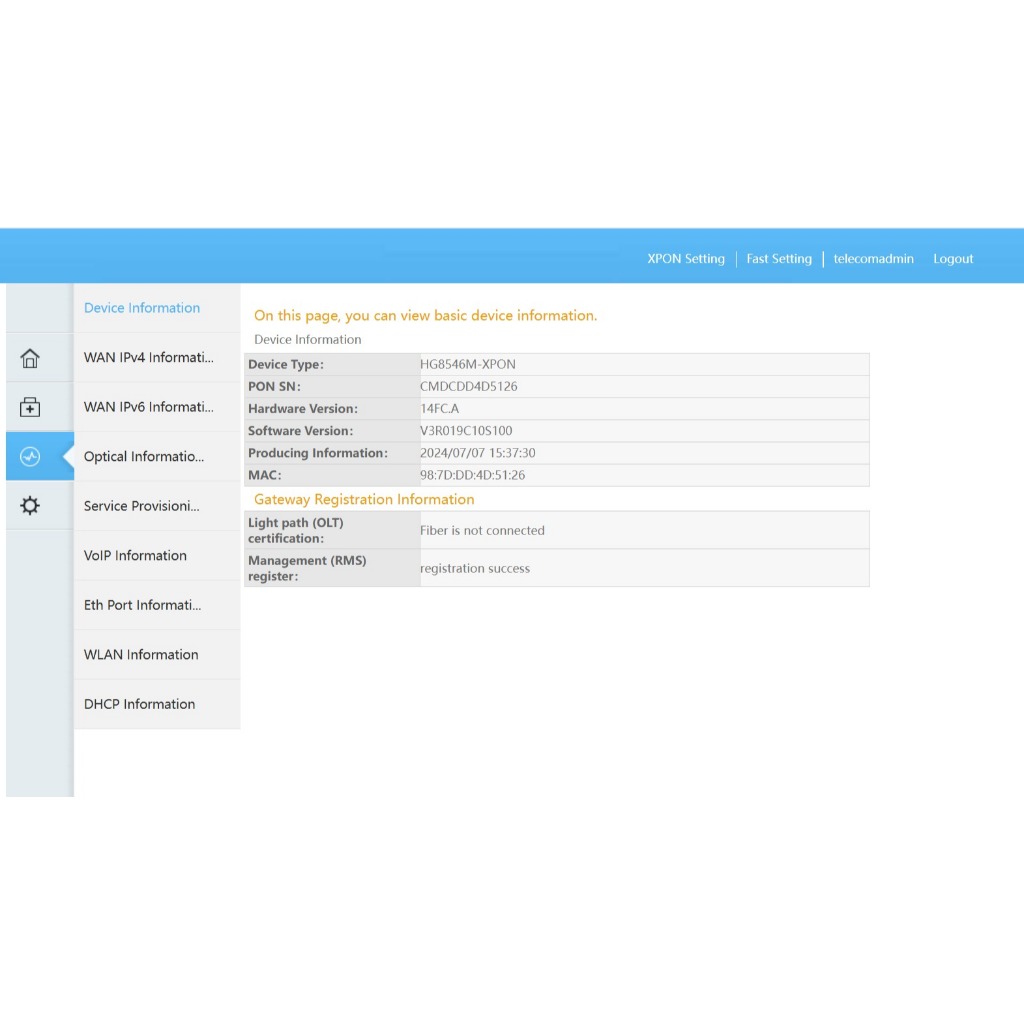This screenshot has width=1024, height=1024.
Task: Show VoIP Information page
Action: 135,556
